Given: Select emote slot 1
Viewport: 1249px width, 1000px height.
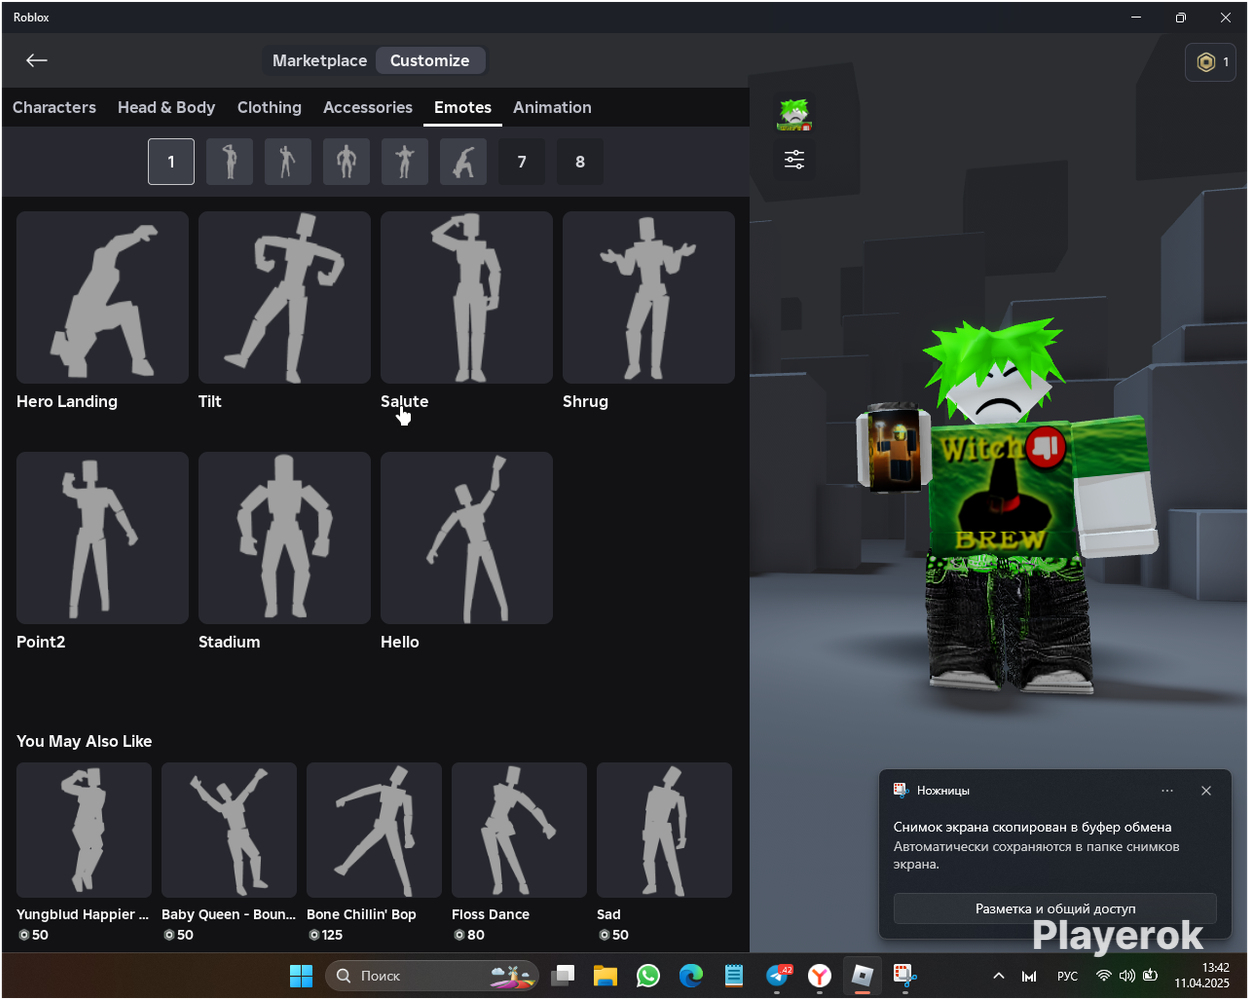Looking at the screenshot, I should (x=171, y=161).
